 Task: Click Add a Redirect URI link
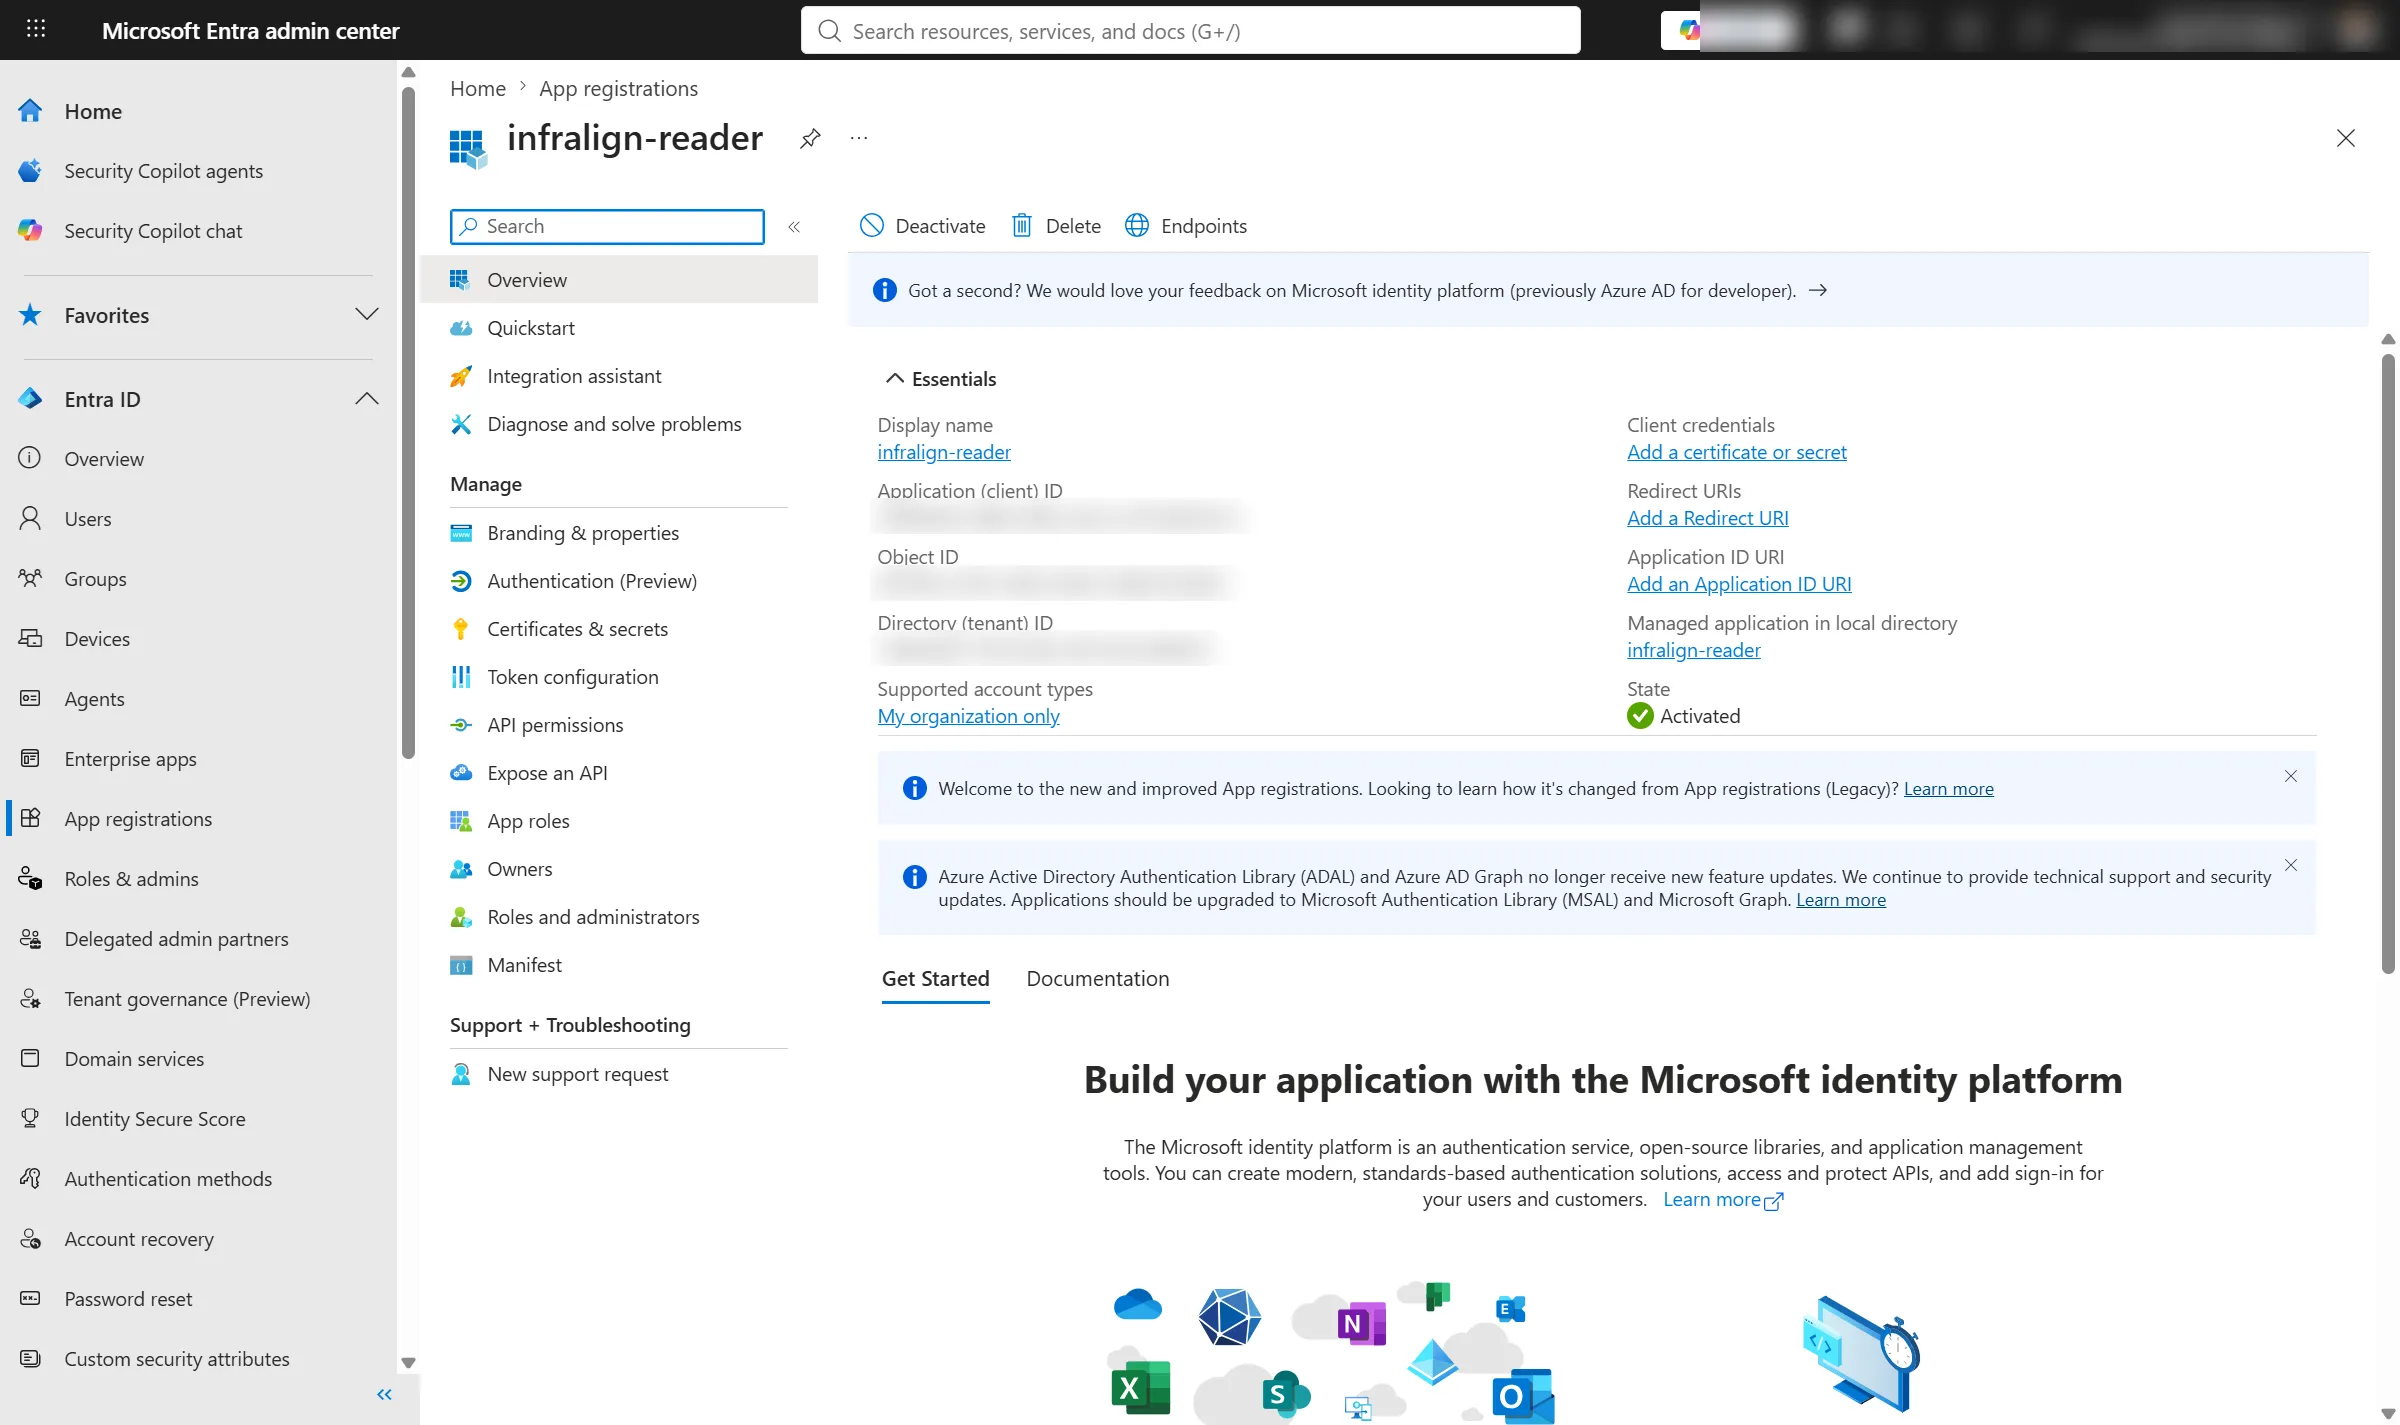click(x=1707, y=518)
